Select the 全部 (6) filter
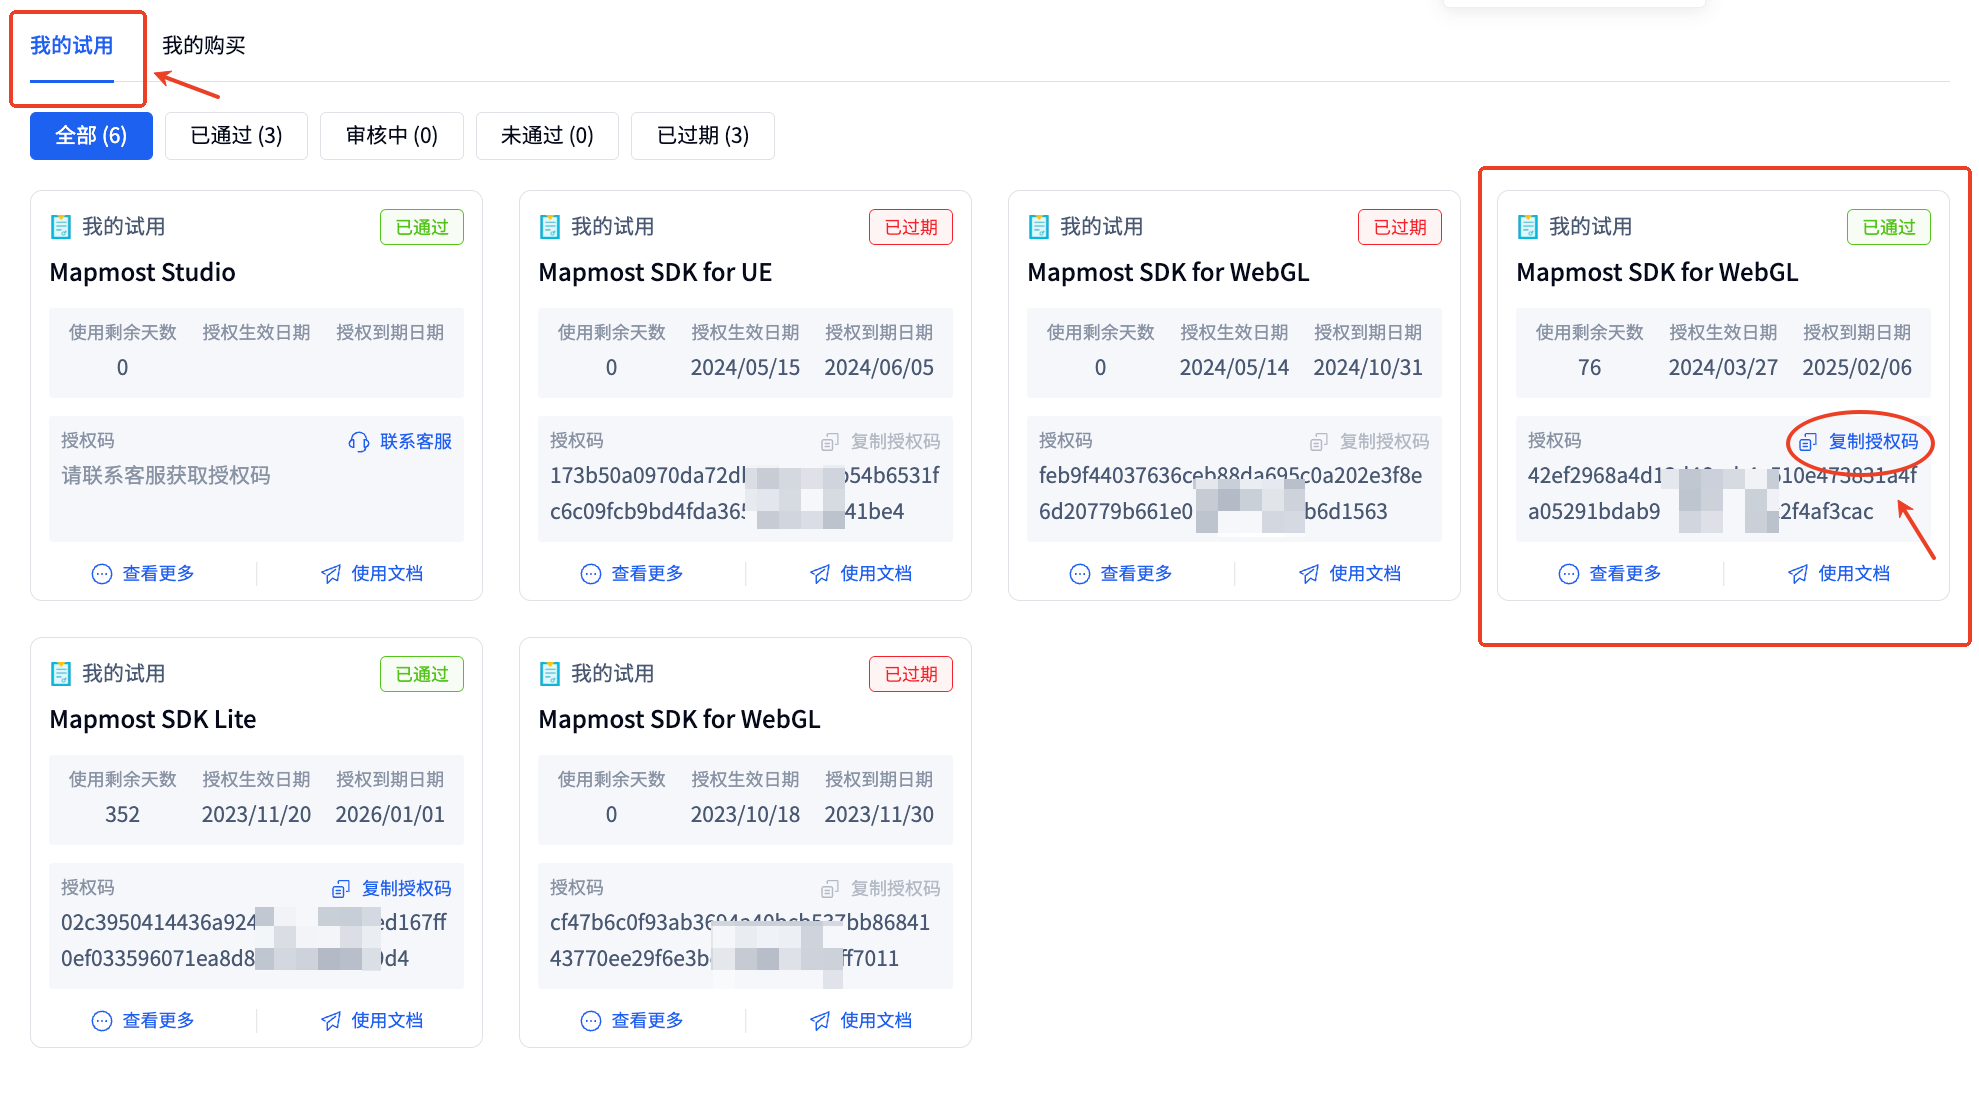 click(91, 136)
